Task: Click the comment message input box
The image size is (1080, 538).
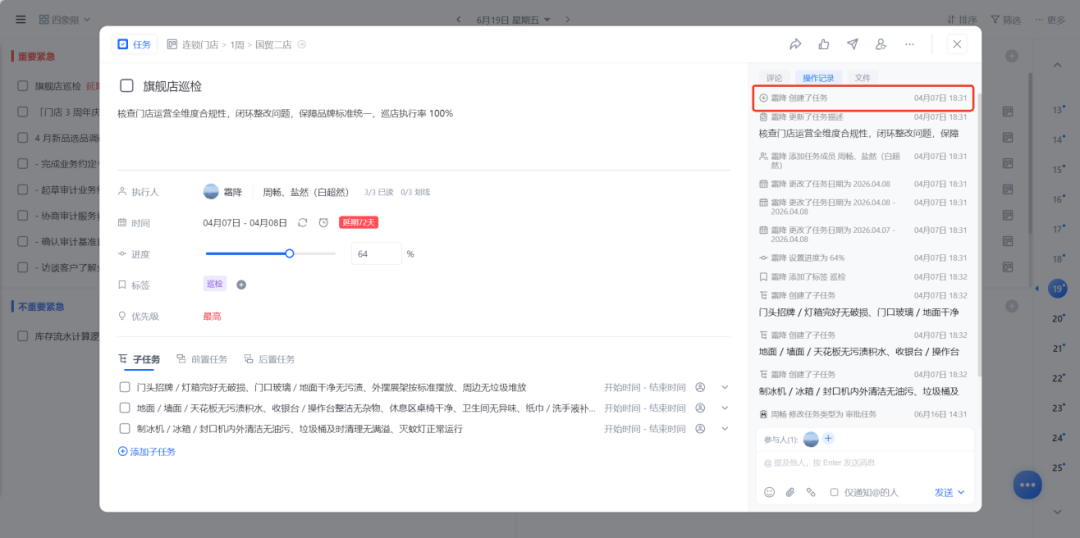Action: tap(865, 463)
